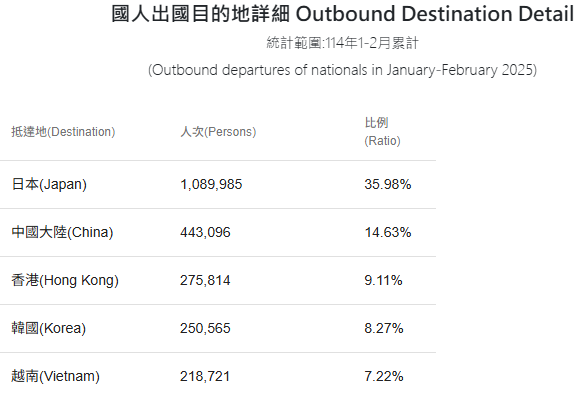Click China's persons value 443,096

(205, 232)
